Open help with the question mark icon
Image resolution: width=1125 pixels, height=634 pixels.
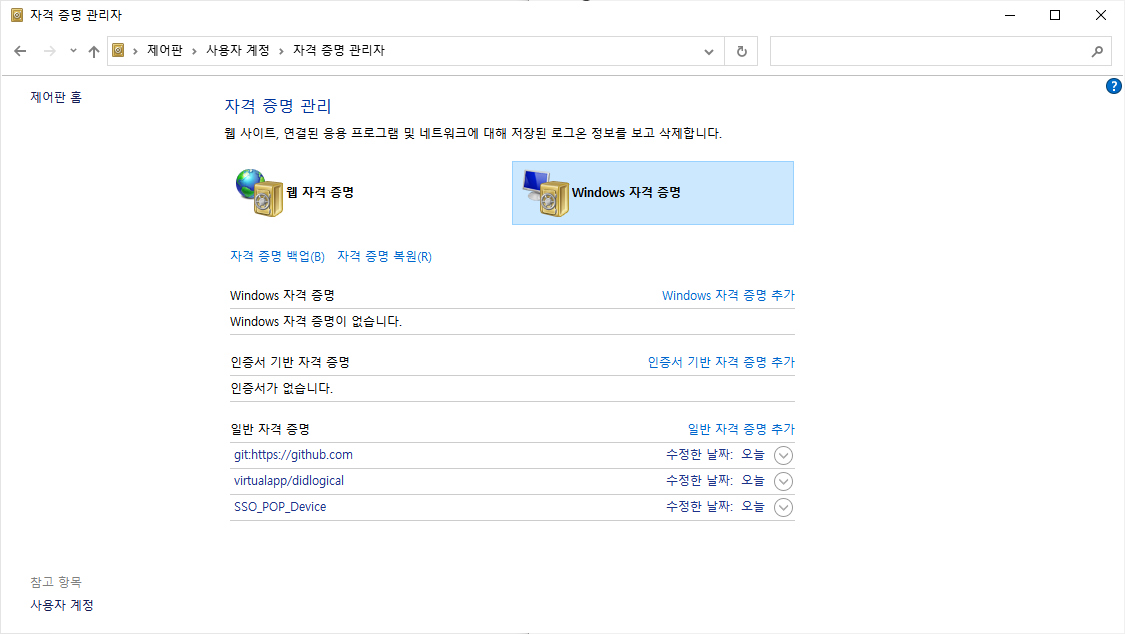1114,86
